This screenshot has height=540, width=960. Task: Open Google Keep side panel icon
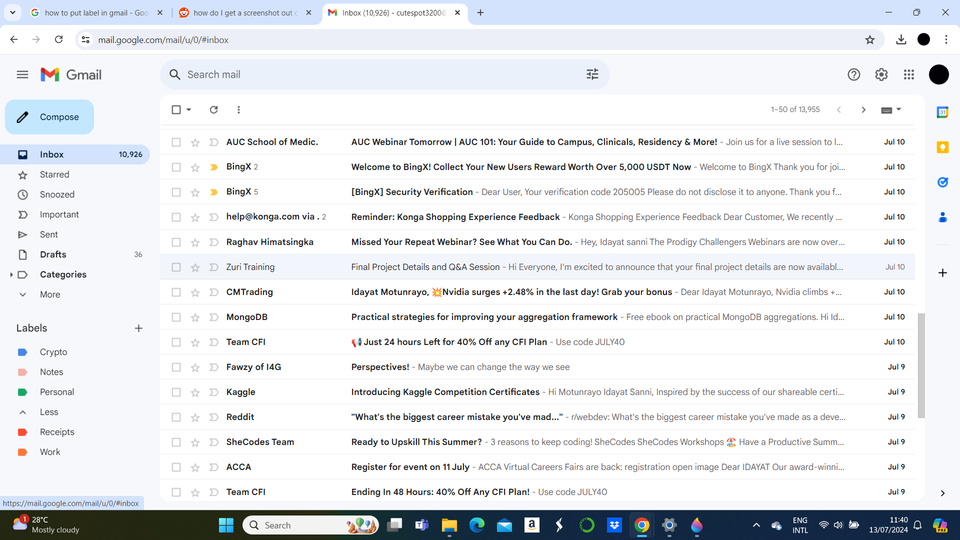click(x=943, y=148)
